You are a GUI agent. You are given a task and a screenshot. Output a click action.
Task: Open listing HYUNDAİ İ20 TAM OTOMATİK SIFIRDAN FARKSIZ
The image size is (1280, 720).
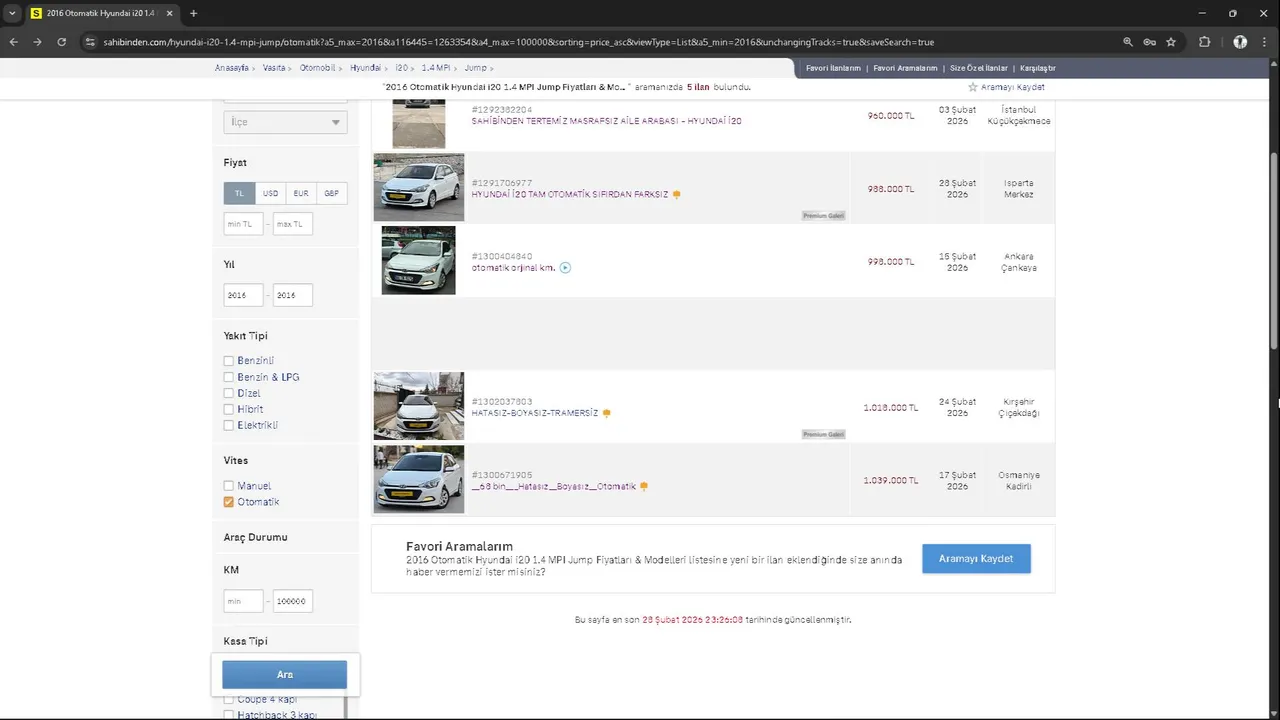coord(570,195)
